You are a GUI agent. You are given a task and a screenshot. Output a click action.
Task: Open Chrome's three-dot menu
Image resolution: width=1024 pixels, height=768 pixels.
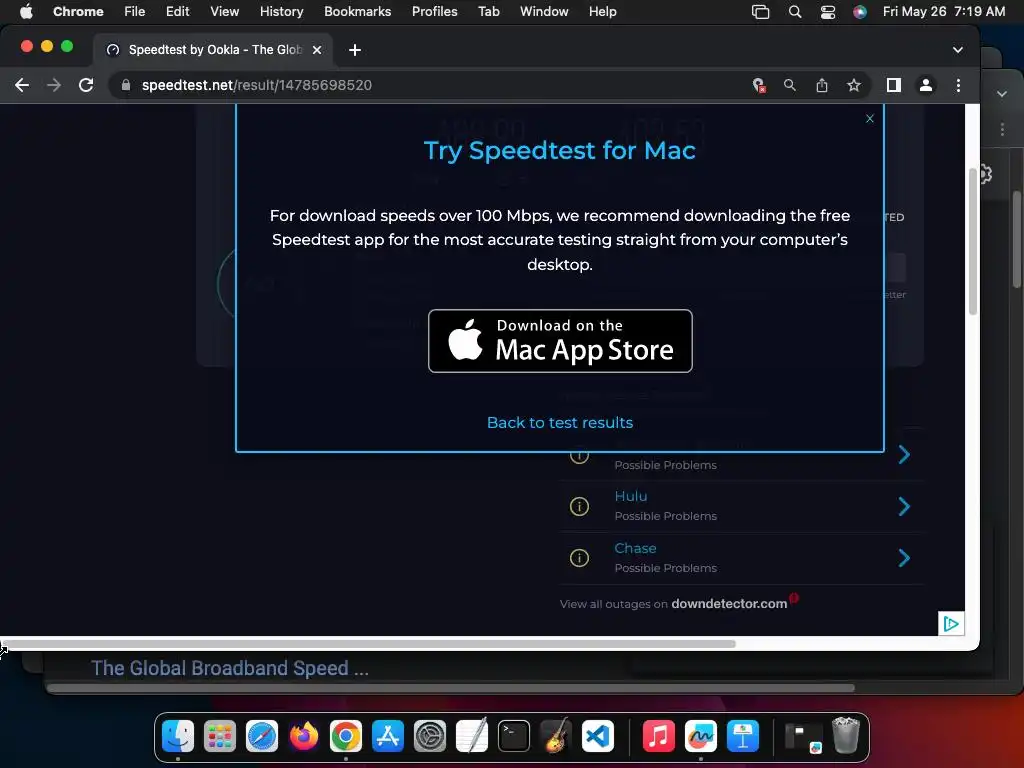click(958, 85)
